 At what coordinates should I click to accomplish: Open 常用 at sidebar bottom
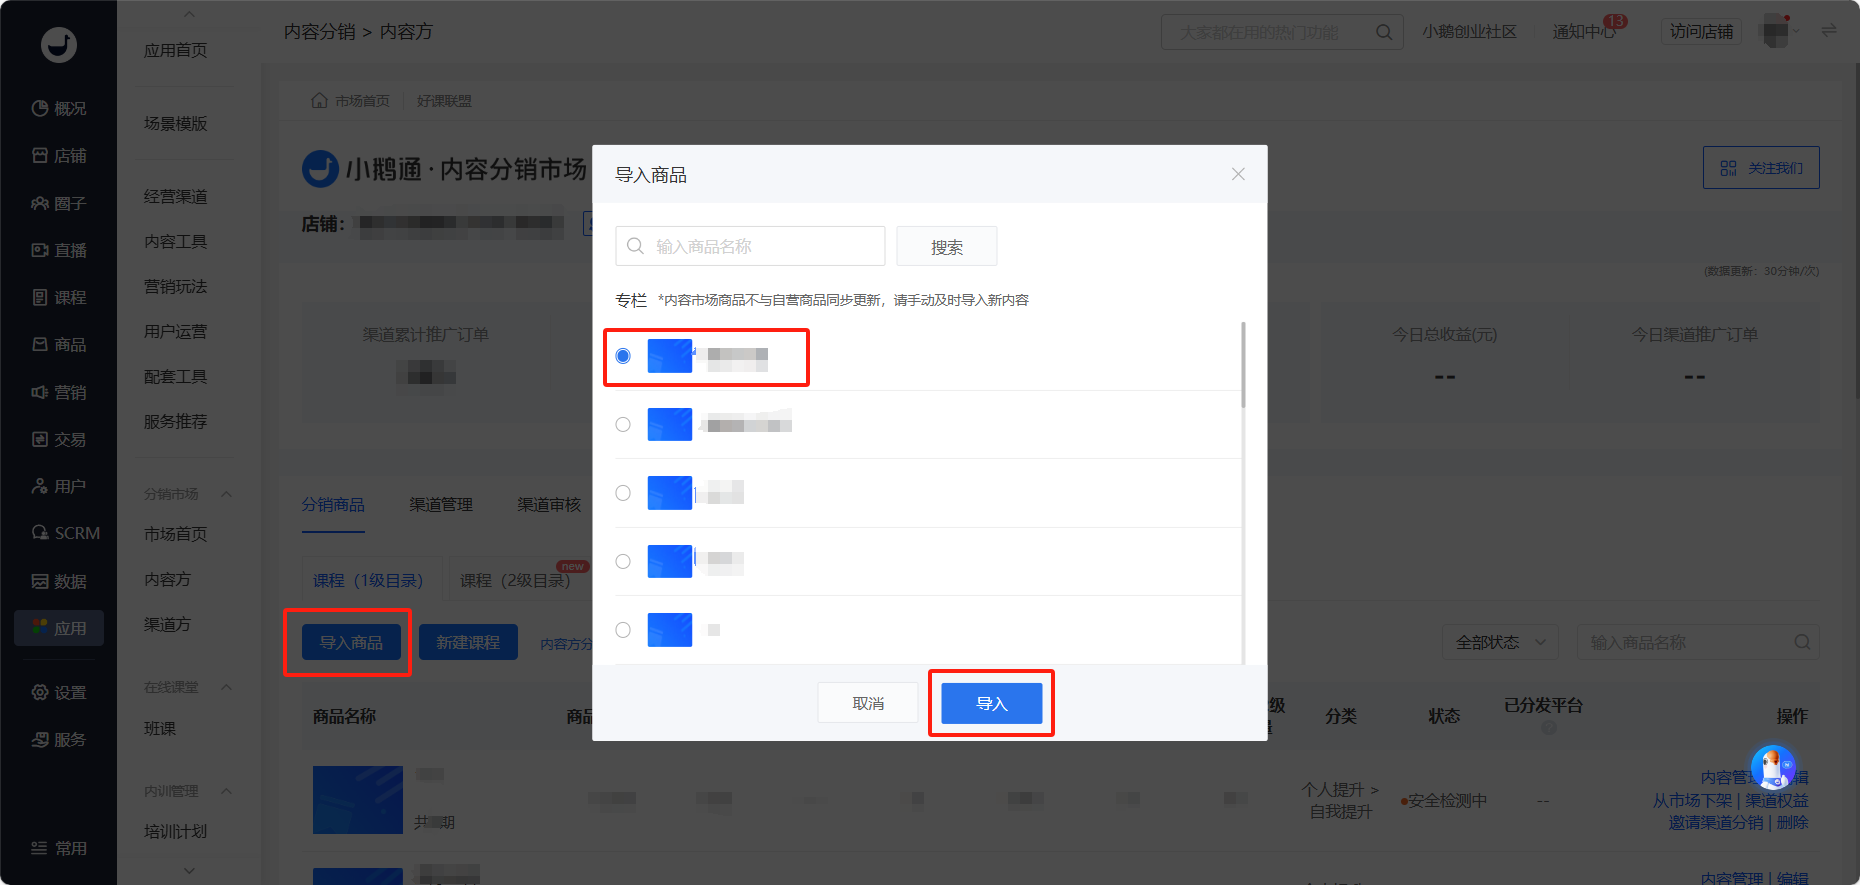[x=59, y=848]
